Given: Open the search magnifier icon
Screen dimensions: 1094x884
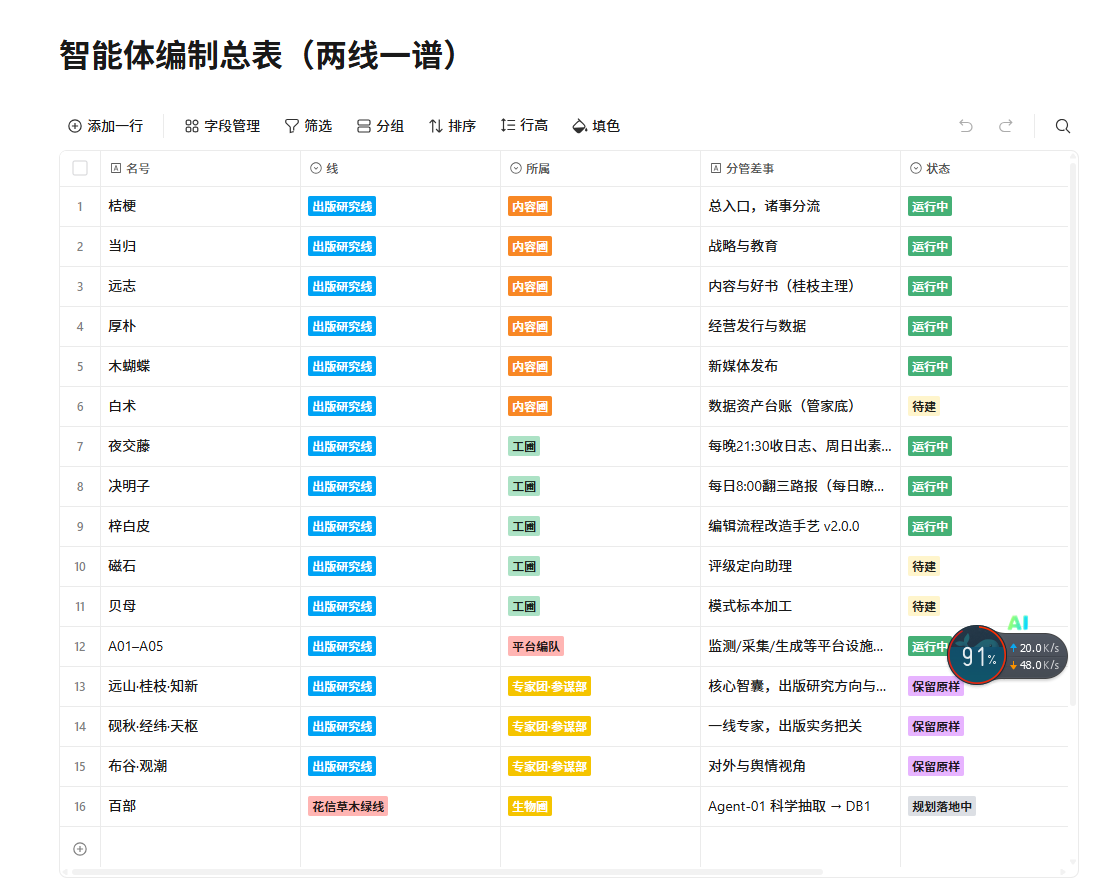Looking at the screenshot, I should (1063, 126).
